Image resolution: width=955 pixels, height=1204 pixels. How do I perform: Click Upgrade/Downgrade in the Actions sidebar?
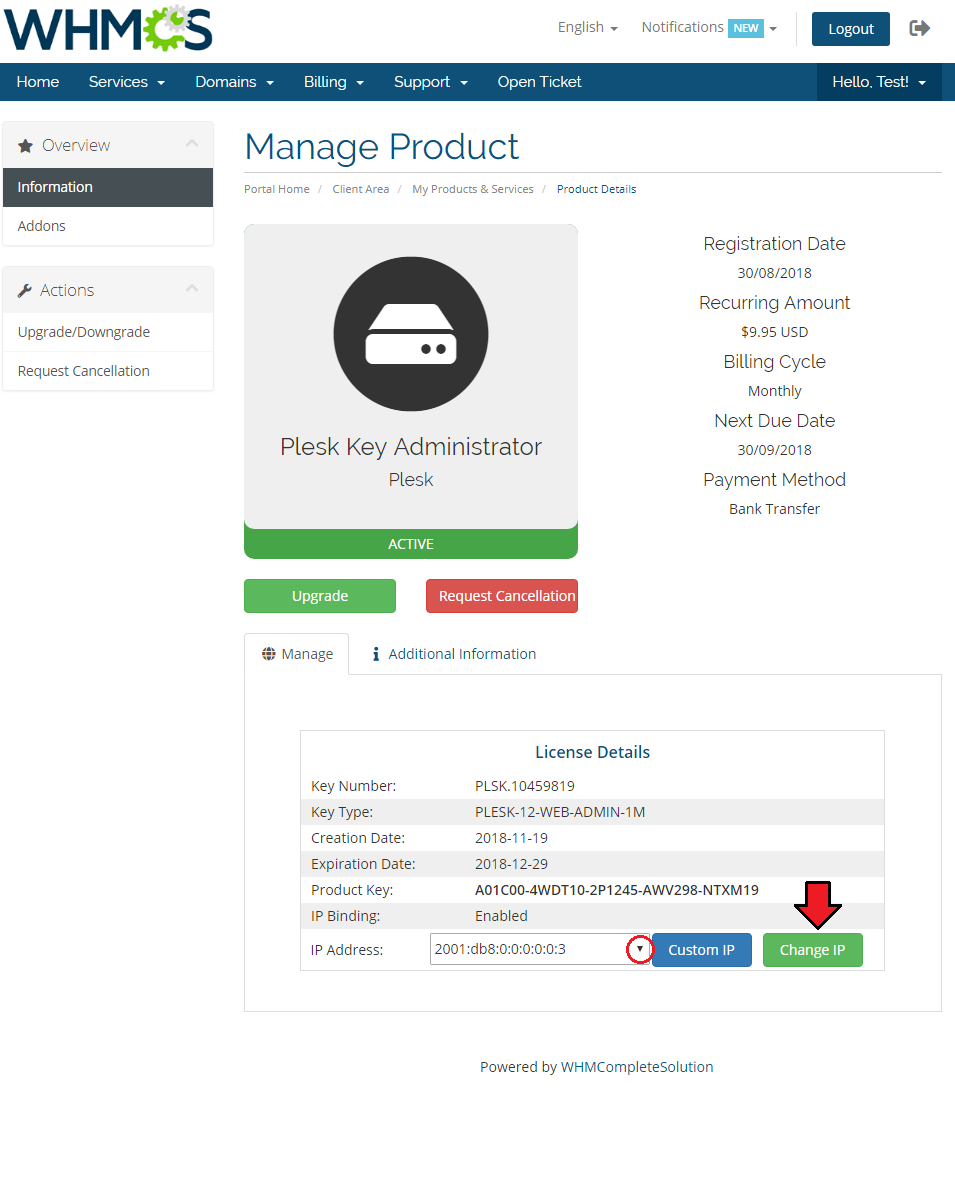pyautogui.click(x=108, y=332)
